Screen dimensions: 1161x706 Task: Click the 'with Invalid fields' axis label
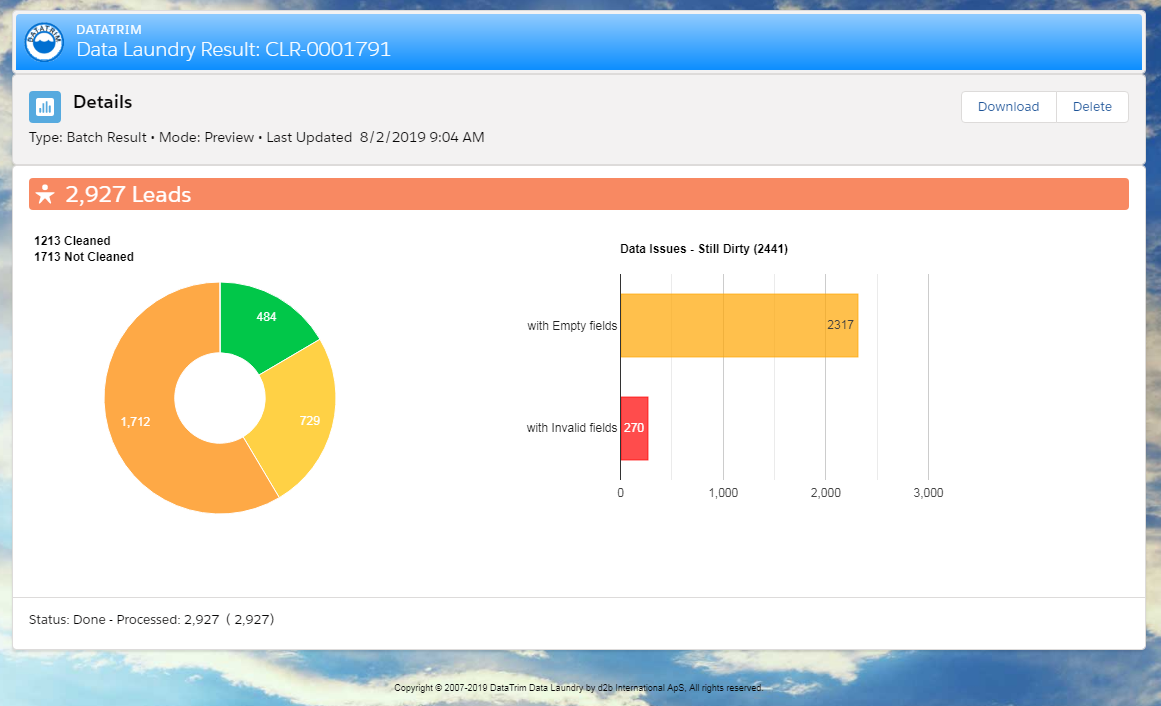571,428
